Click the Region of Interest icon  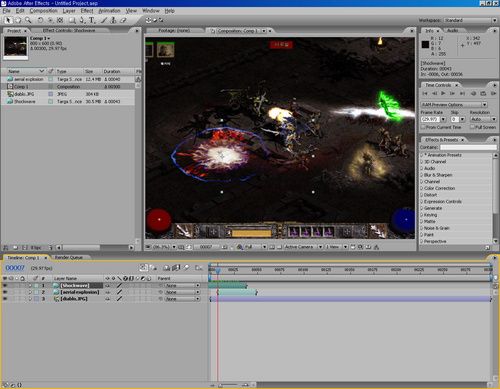tap(272, 247)
